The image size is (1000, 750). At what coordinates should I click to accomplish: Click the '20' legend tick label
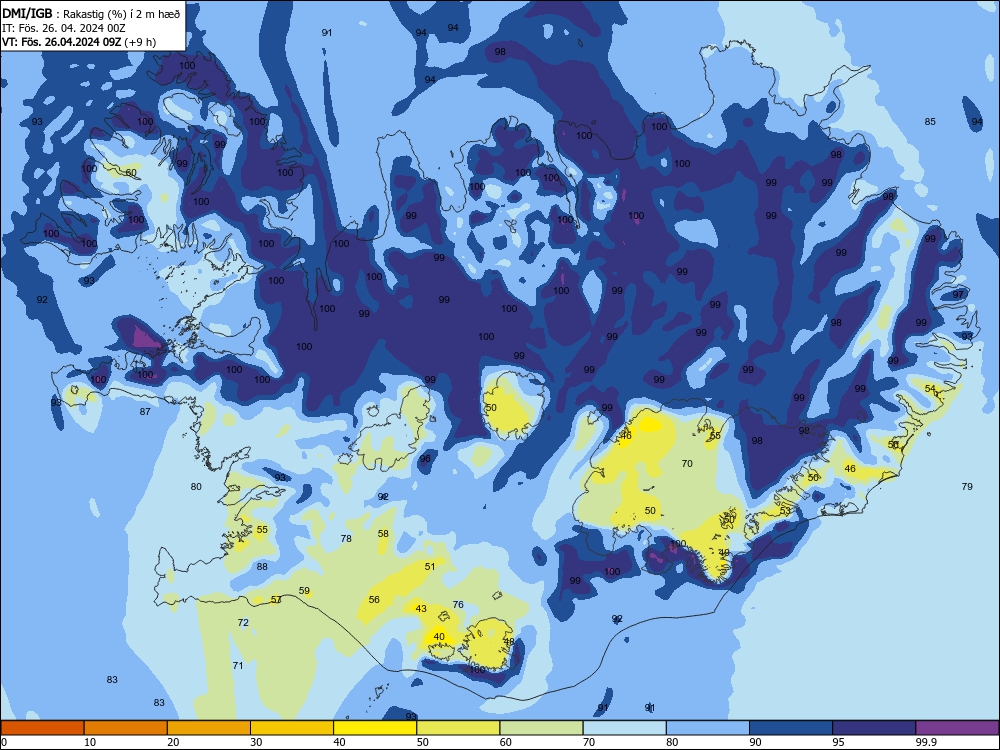(x=173, y=742)
